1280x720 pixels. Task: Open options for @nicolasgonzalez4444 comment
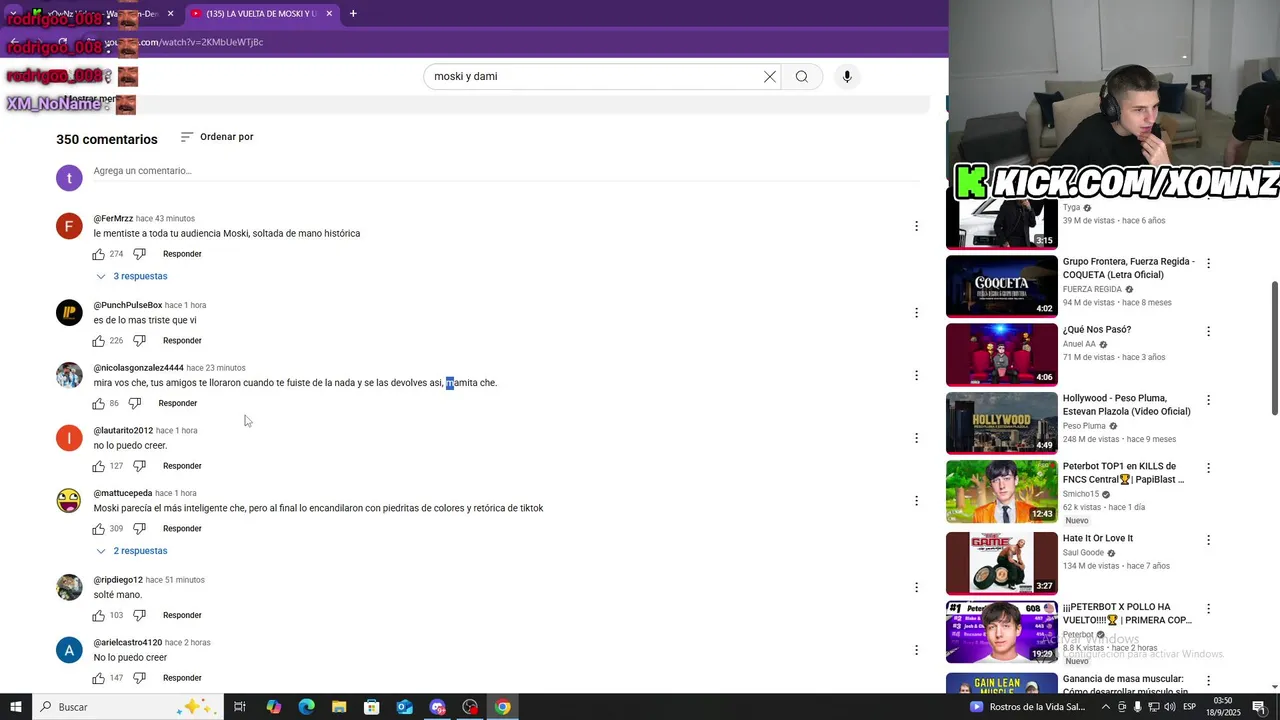pyautogui.click(x=916, y=375)
